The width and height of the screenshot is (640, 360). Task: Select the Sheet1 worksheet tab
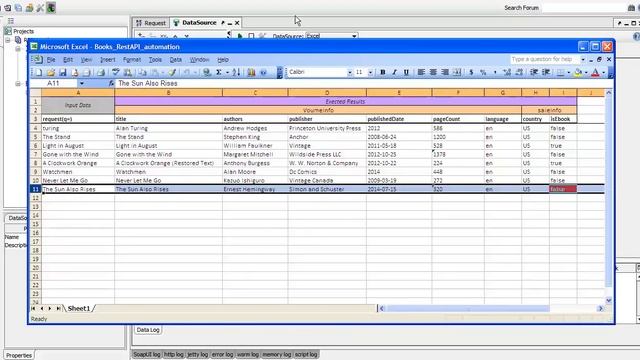(78, 309)
